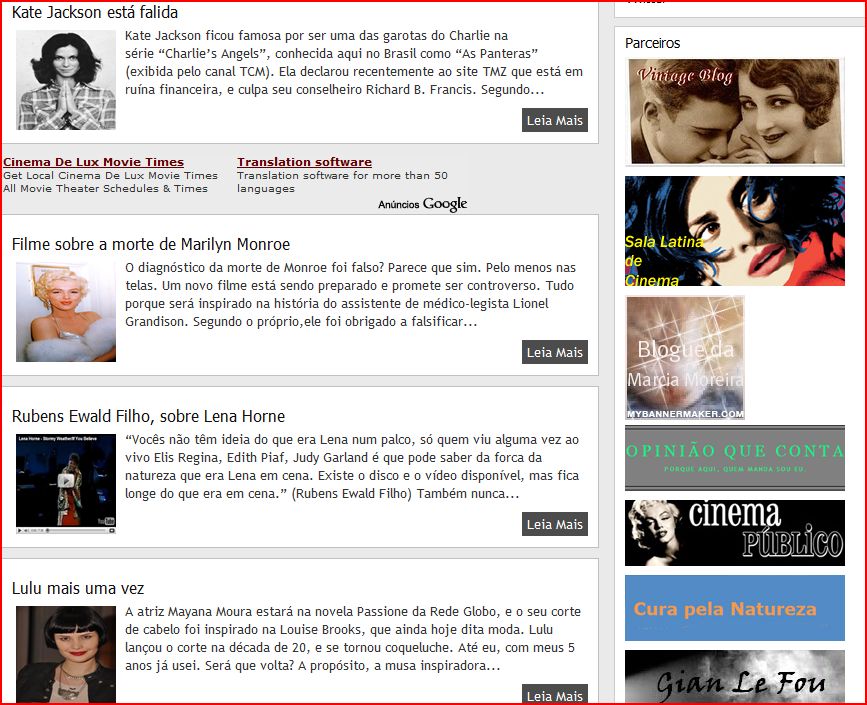Click the Anúncios Google label
The width and height of the screenshot is (867, 705).
pos(422,204)
